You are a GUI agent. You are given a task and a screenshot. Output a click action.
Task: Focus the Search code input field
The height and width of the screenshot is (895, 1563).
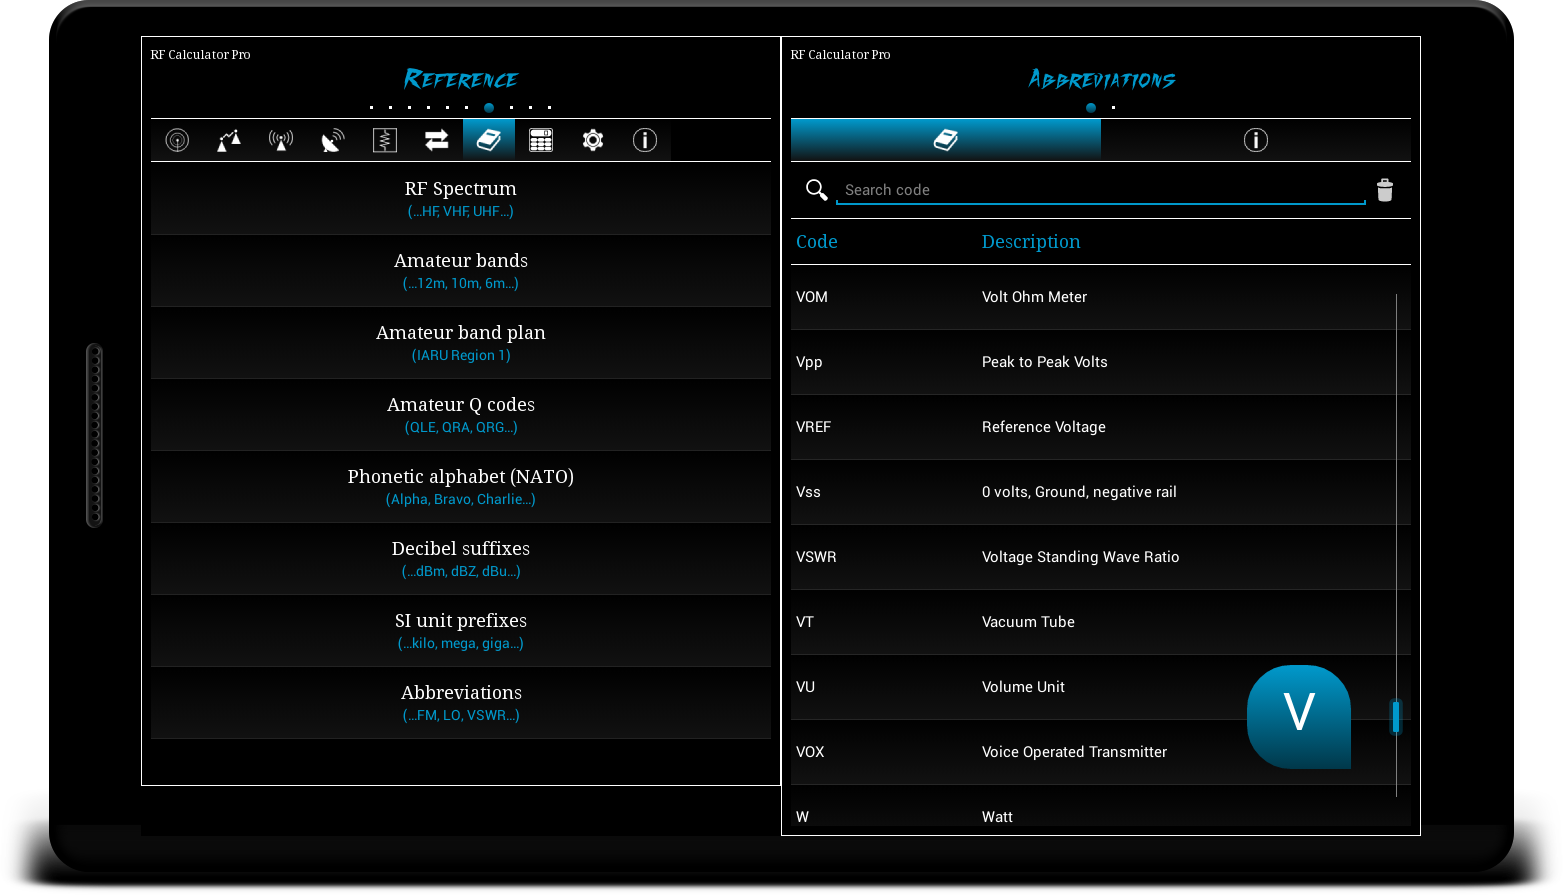[x=1100, y=190]
